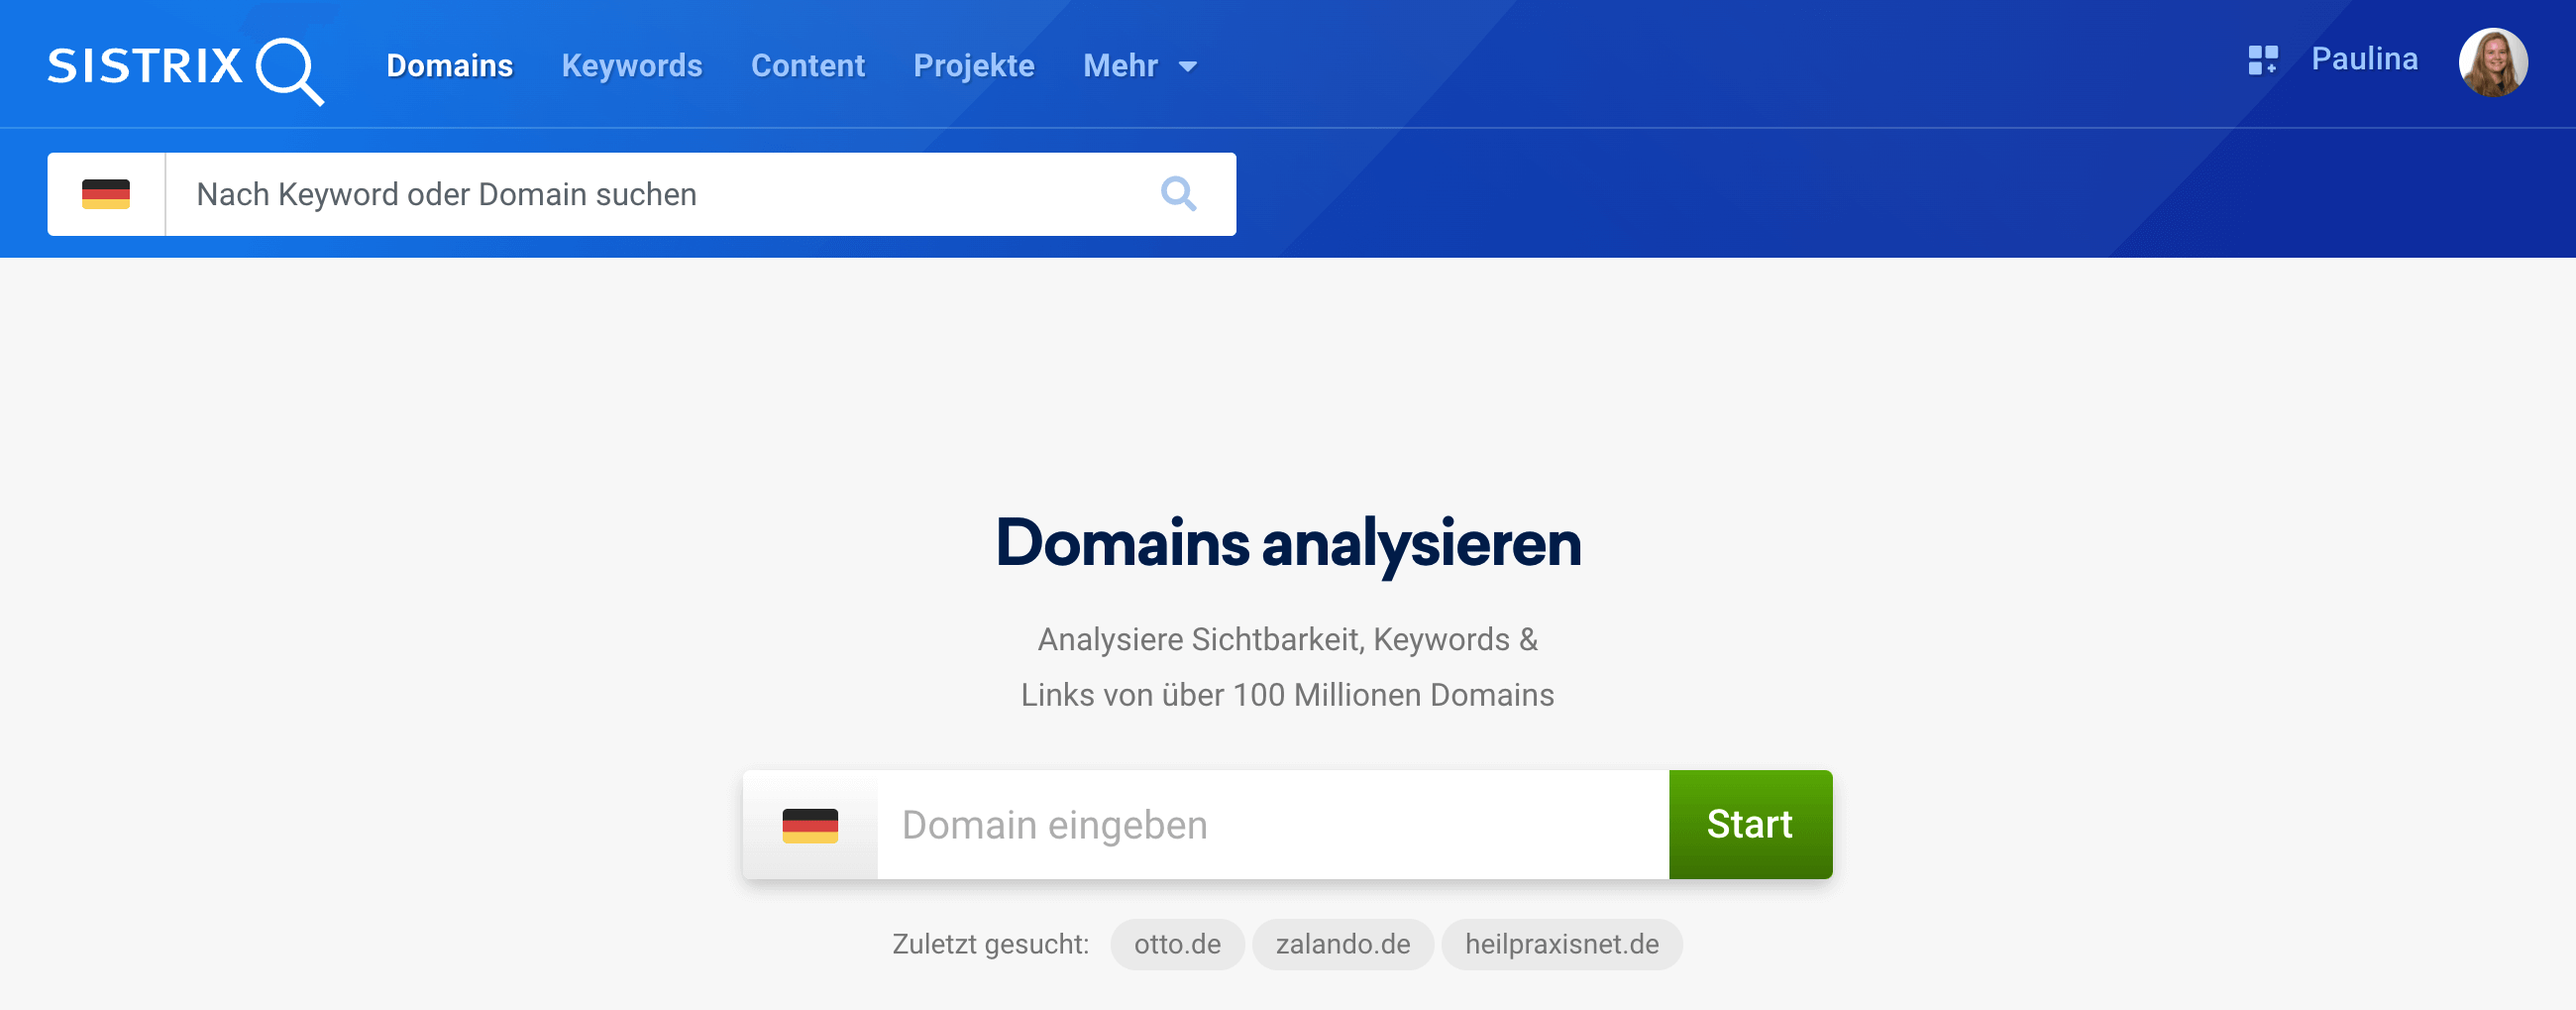This screenshot has width=2576, height=1010.
Task: Go to the Content section
Action: 807,66
